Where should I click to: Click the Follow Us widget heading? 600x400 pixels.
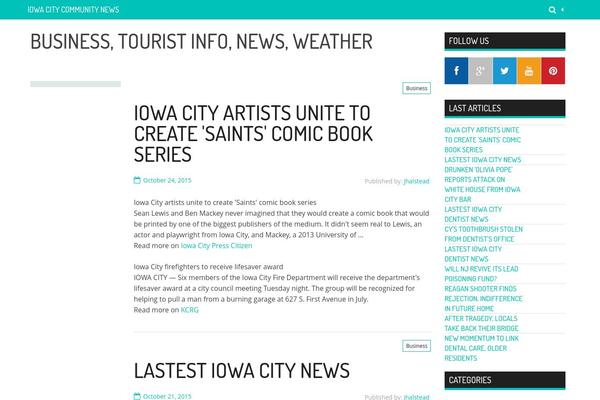pos(504,41)
